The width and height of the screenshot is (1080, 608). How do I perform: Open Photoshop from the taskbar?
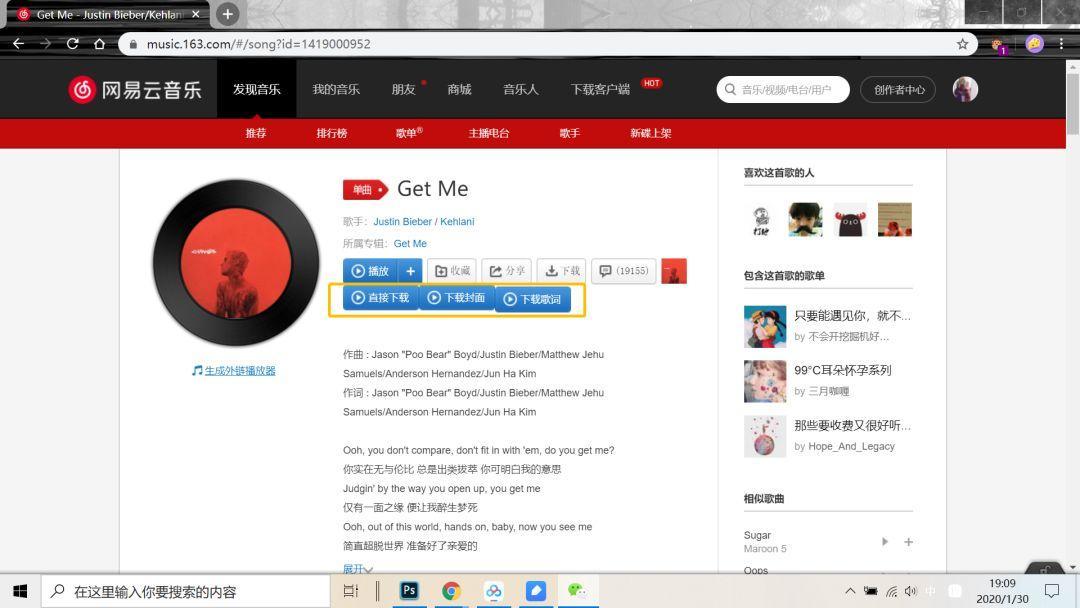(408, 590)
